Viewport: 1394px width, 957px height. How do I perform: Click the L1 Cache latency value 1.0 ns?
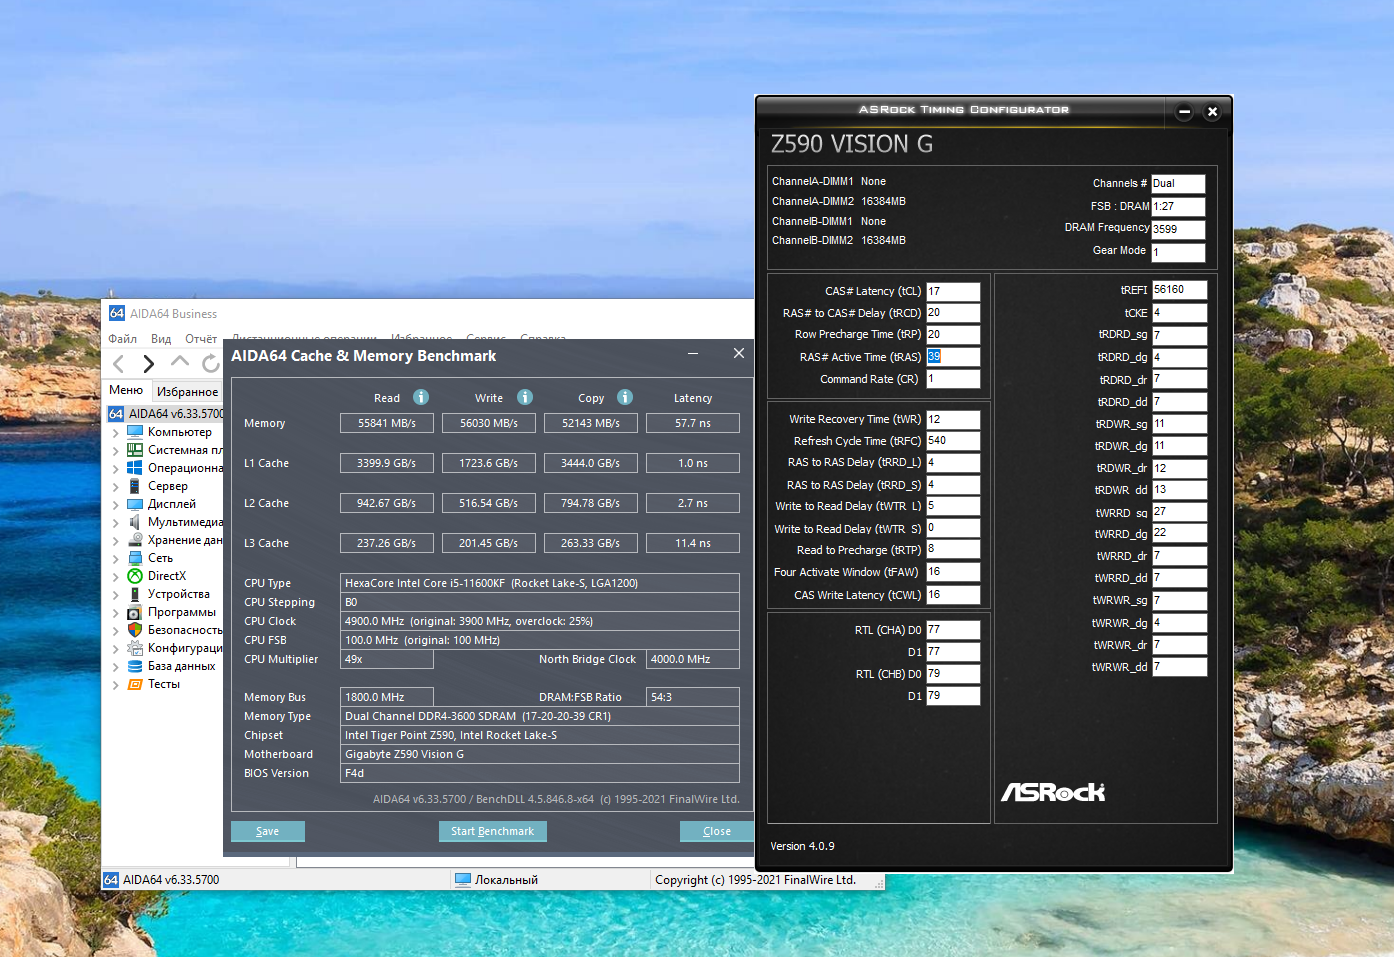pyautogui.click(x=693, y=463)
